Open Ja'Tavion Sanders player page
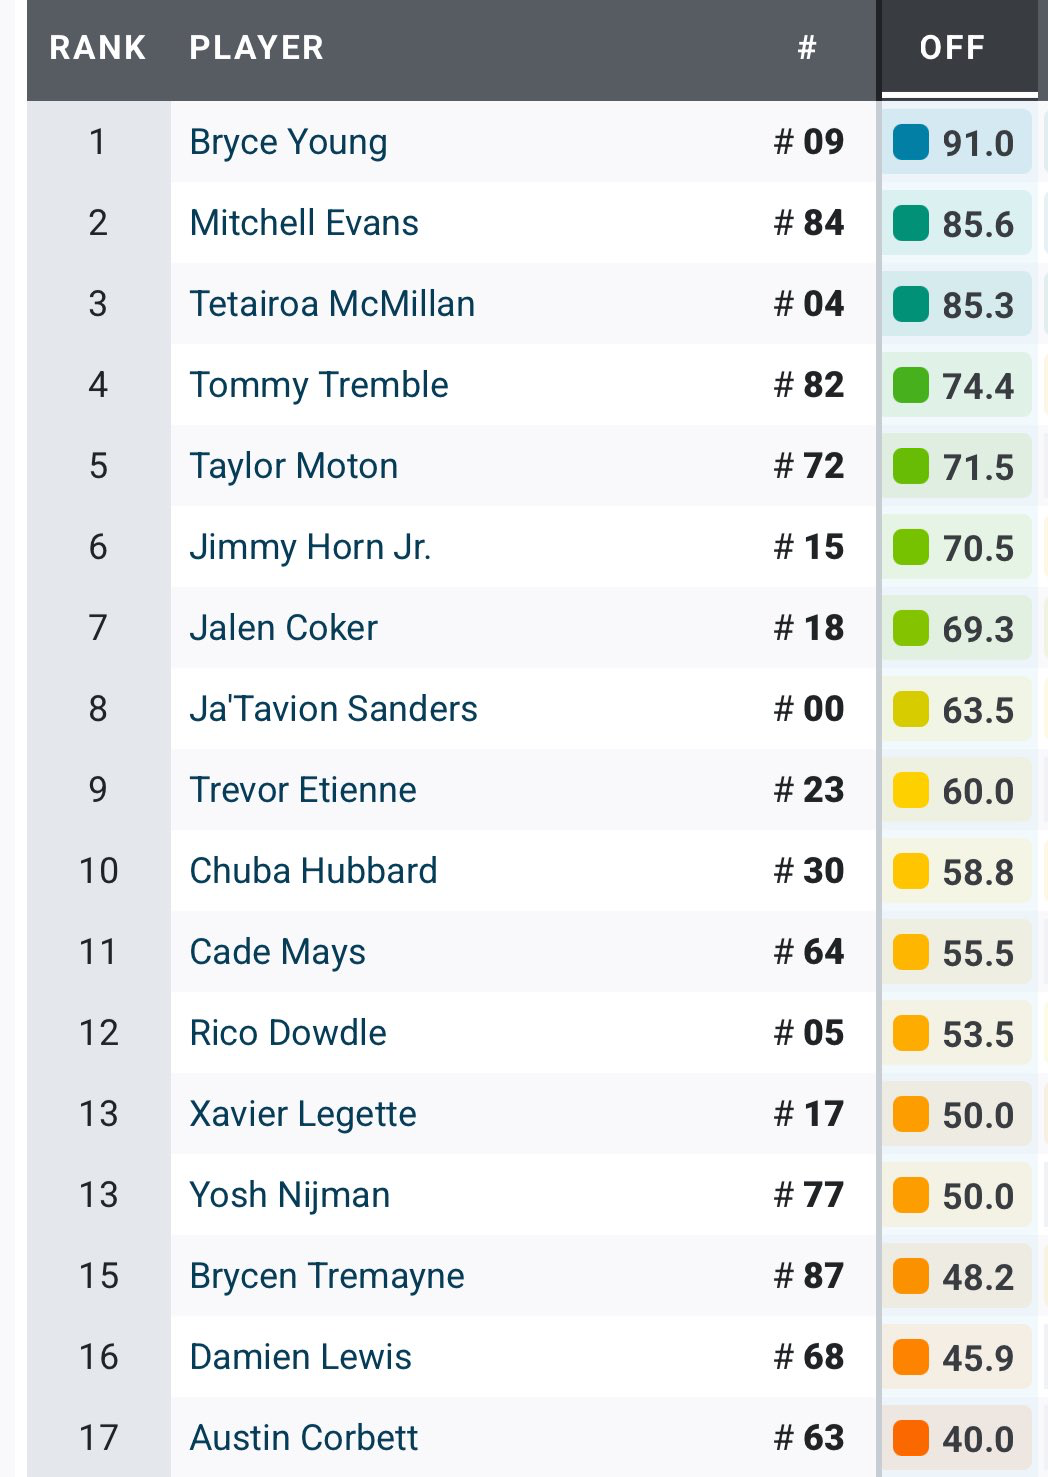The width and height of the screenshot is (1048, 1477). click(x=333, y=709)
